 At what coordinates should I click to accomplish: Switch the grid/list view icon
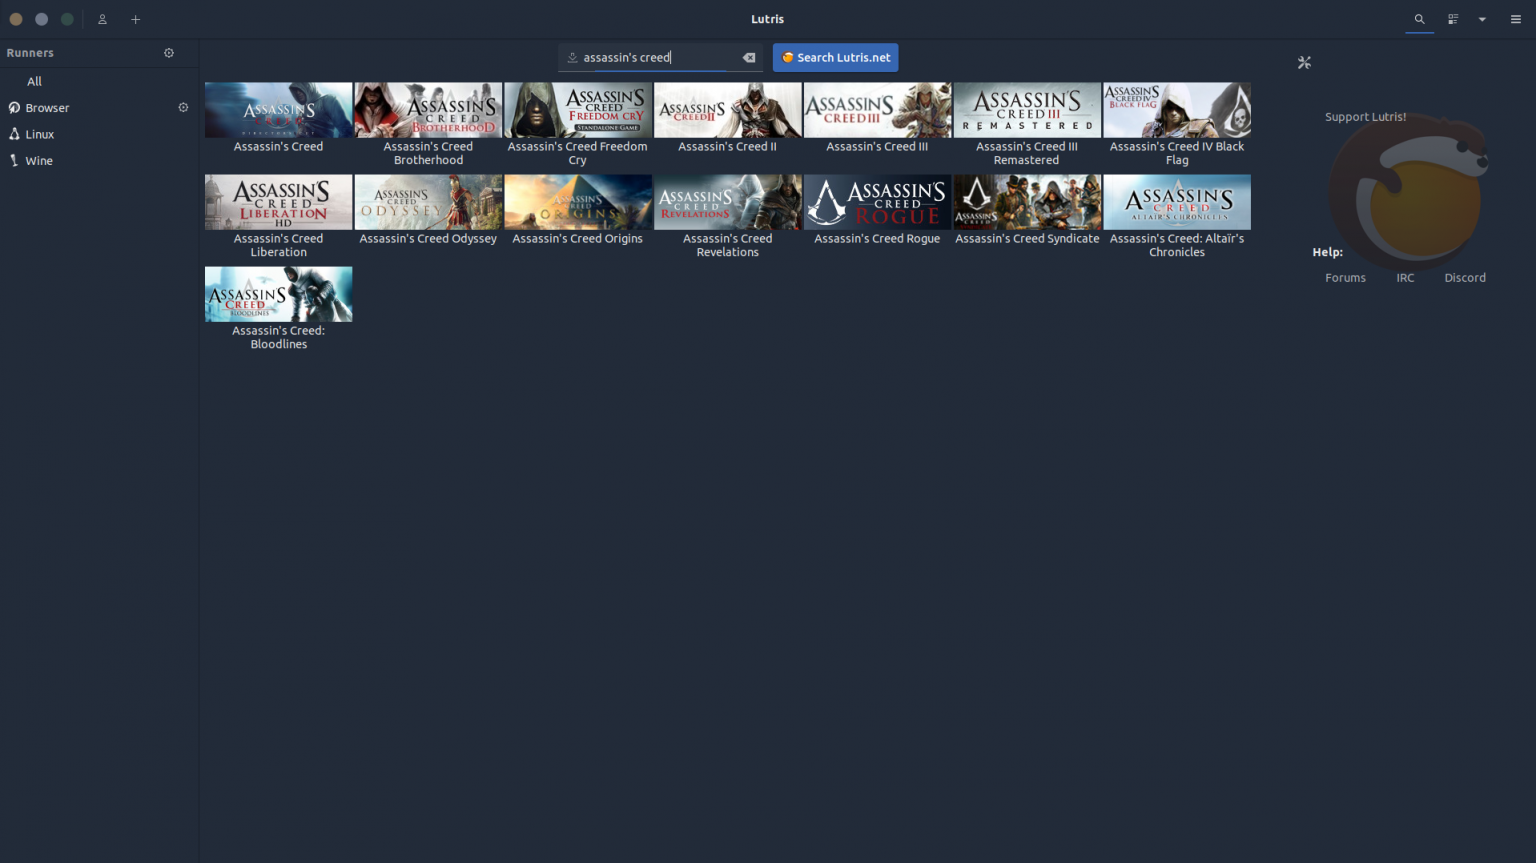tap(1453, 19)
